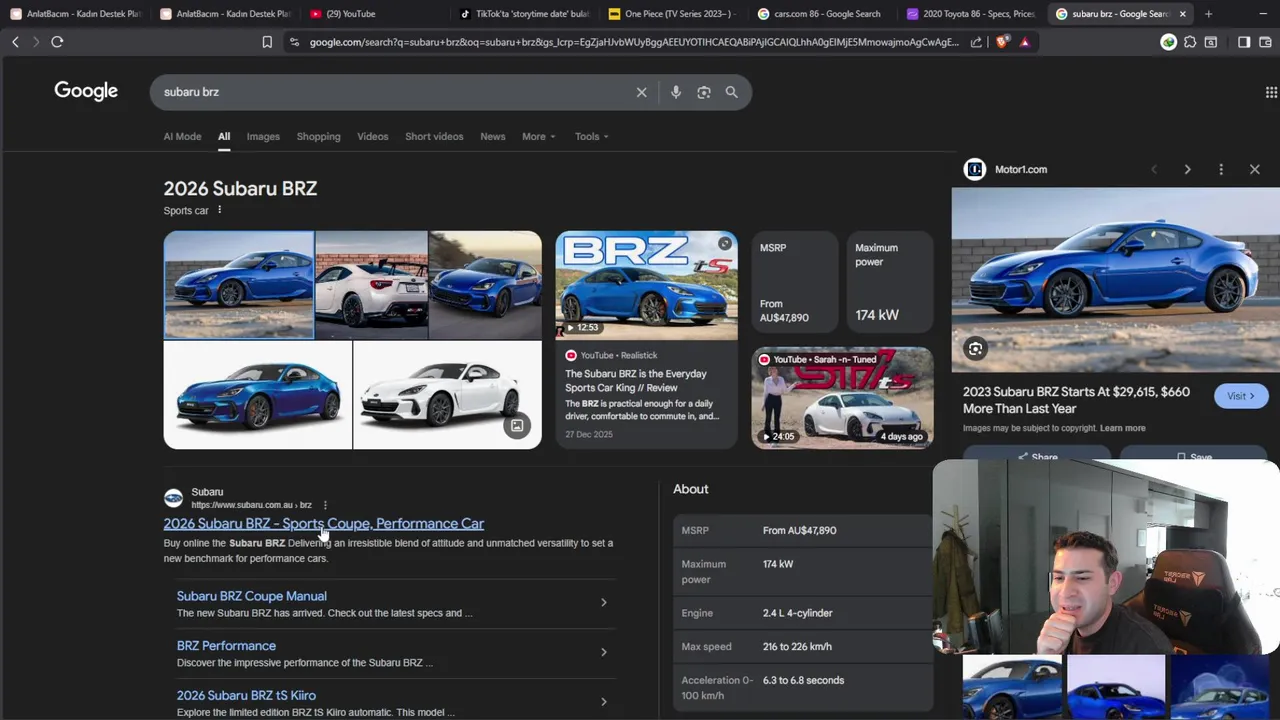Switch to the AI Mode tab
Screen dimensions: 1280x720
pyautogui.click(x=182, y=136)
